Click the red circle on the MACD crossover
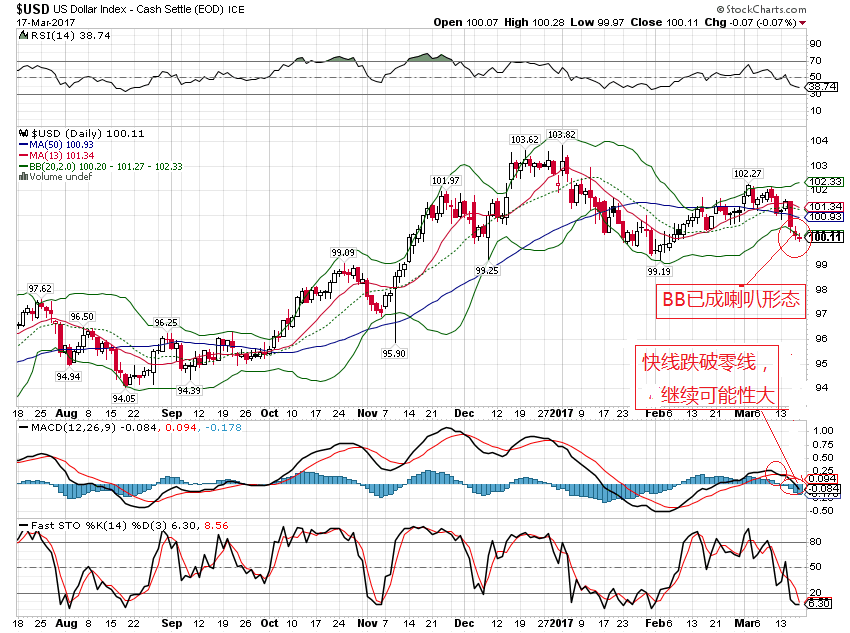This screenshot has width=850, height=633. (778, 473)
